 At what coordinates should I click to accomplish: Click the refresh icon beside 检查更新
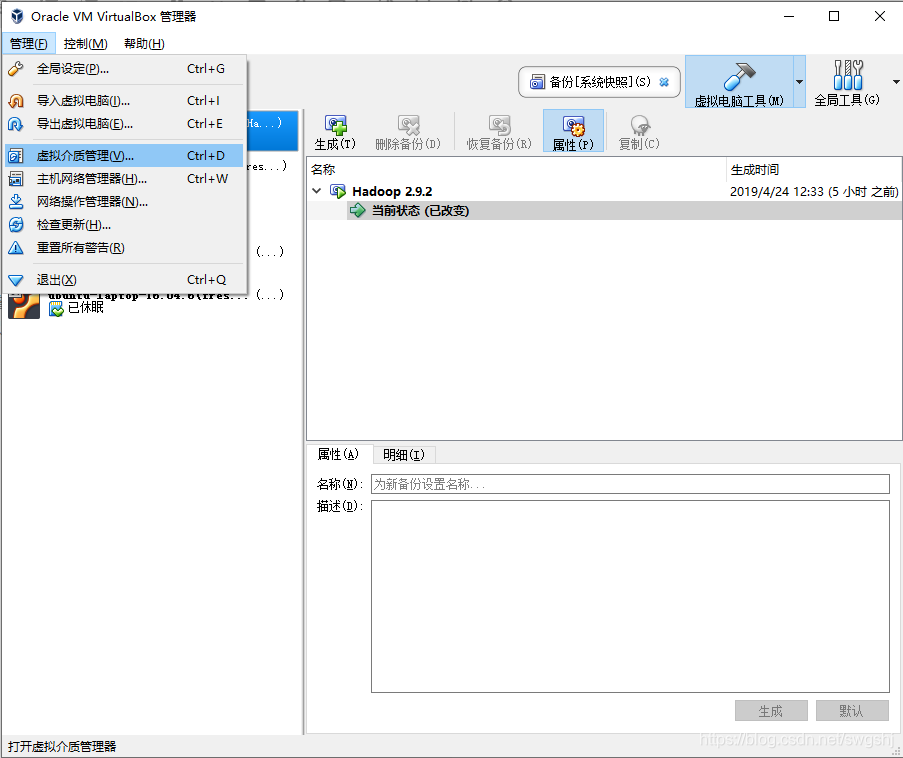click(x=16, y=225)
